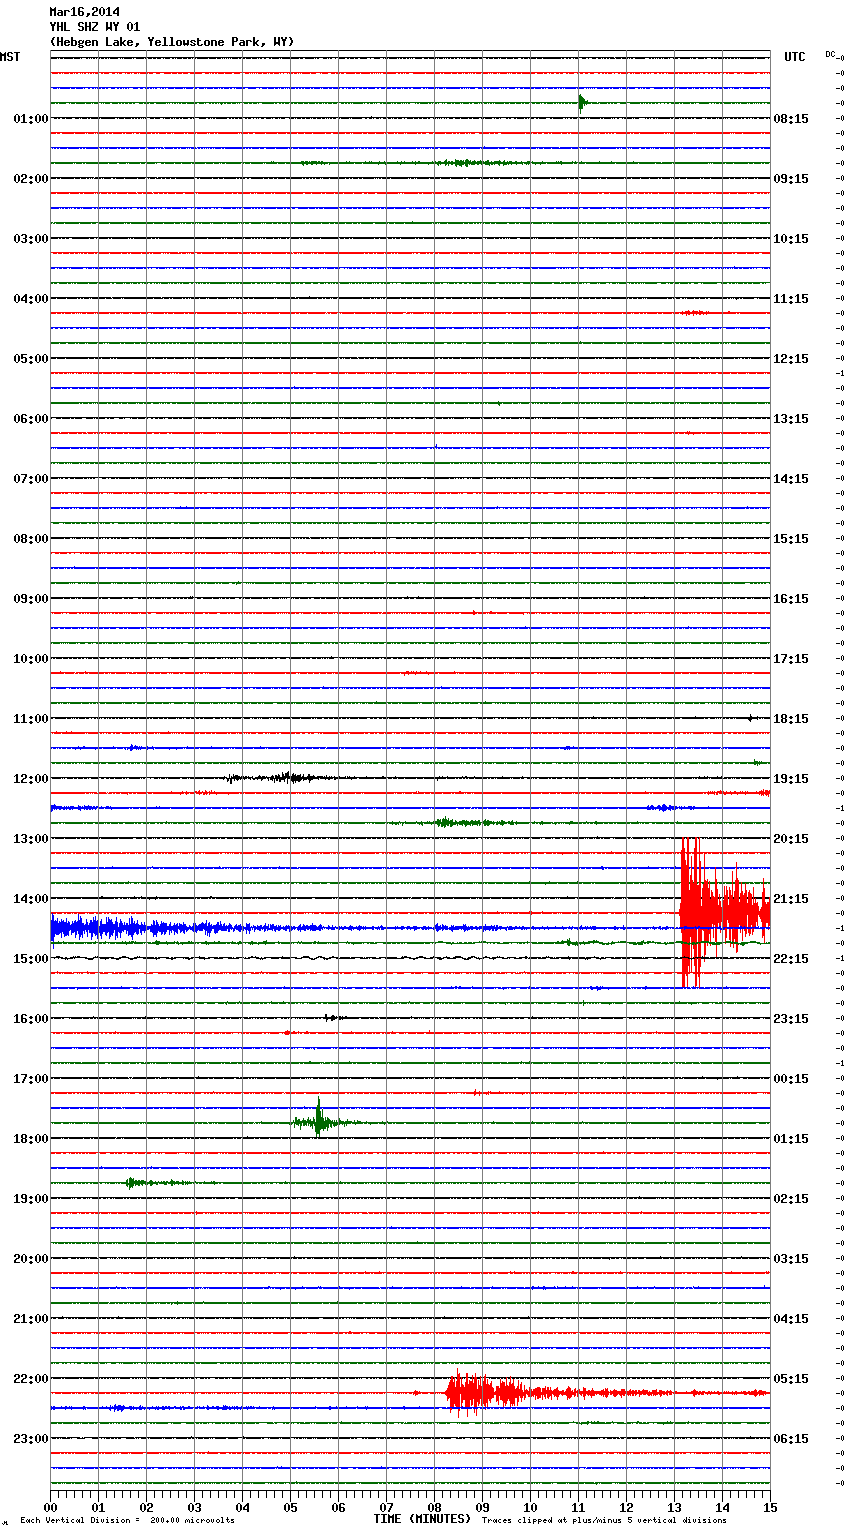This screenshot has width=850, height=1534.
Task: Click the 02:15 UTC time label
Action: click(791, 1199)
